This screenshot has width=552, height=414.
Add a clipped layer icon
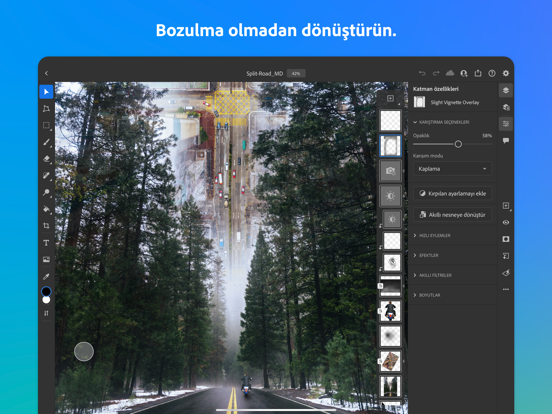(506, 256)
